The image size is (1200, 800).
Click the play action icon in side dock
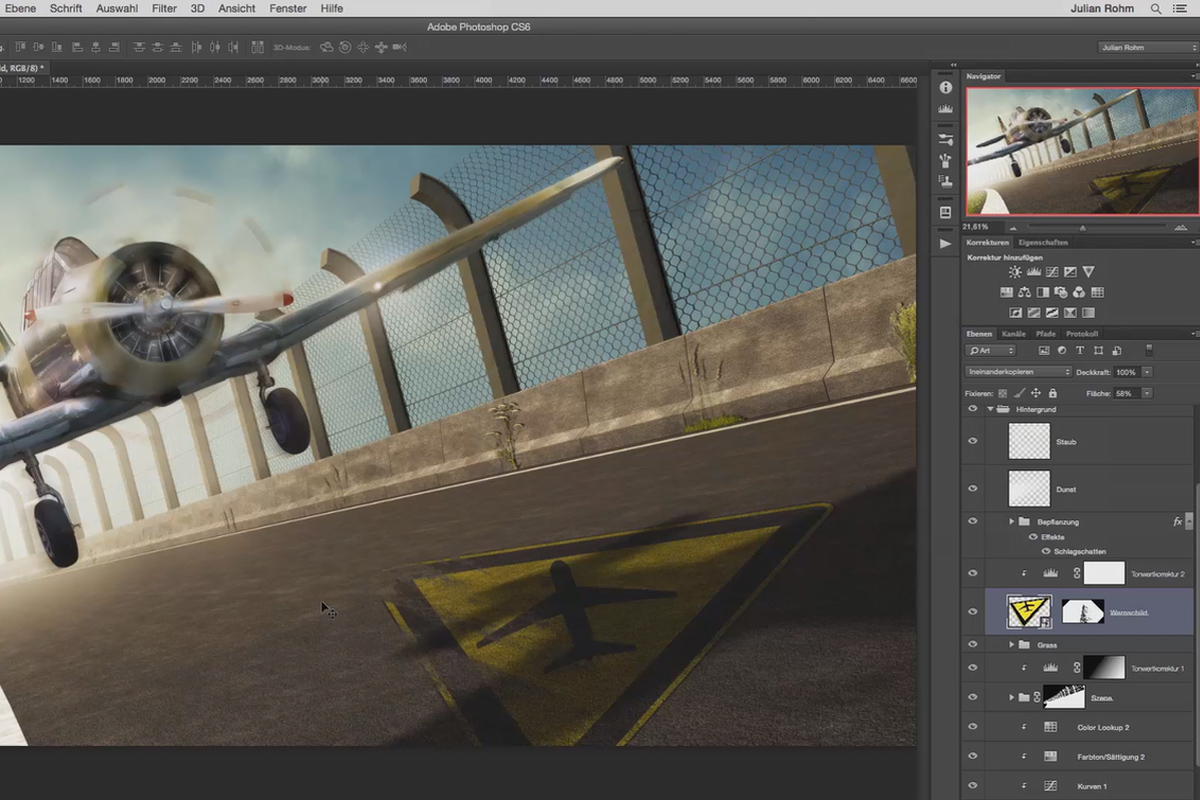(x=946, y=243)
